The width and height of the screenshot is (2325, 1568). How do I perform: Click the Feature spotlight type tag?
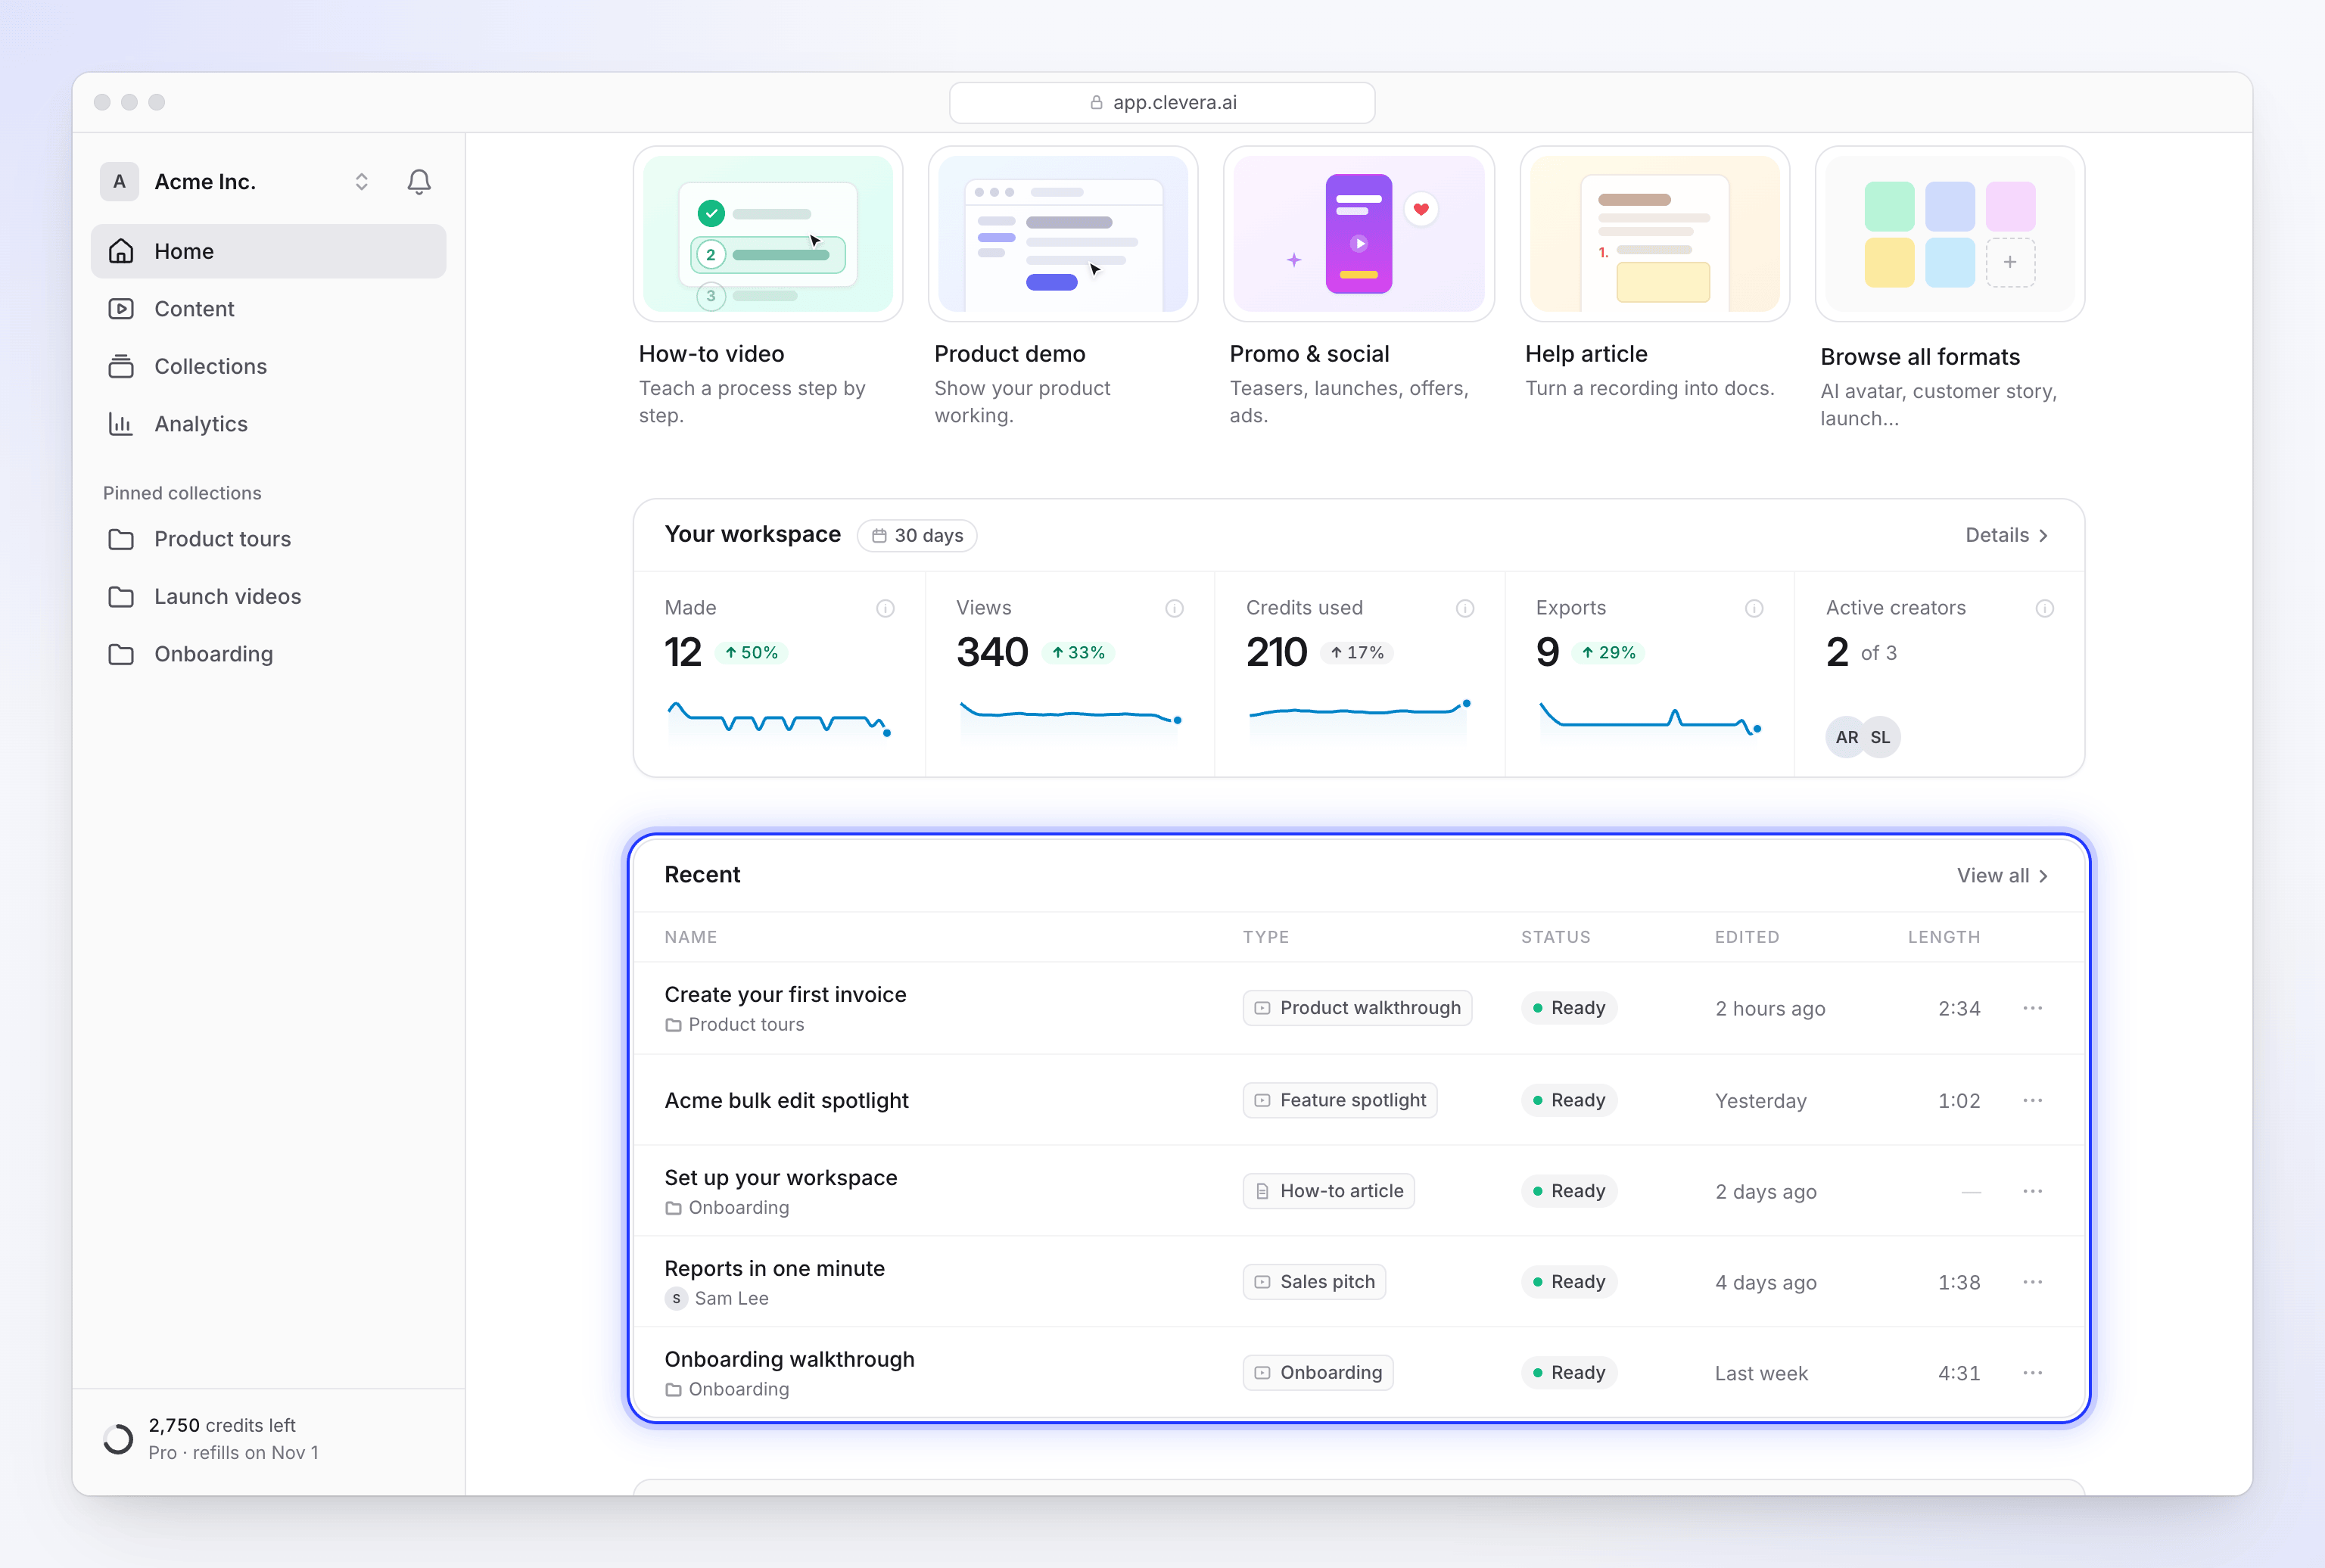1340,1100
